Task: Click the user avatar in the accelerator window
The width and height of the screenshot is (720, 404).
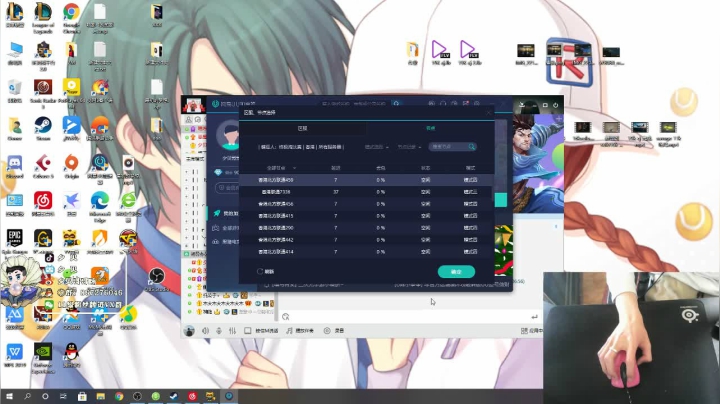Action: point(228,135)
